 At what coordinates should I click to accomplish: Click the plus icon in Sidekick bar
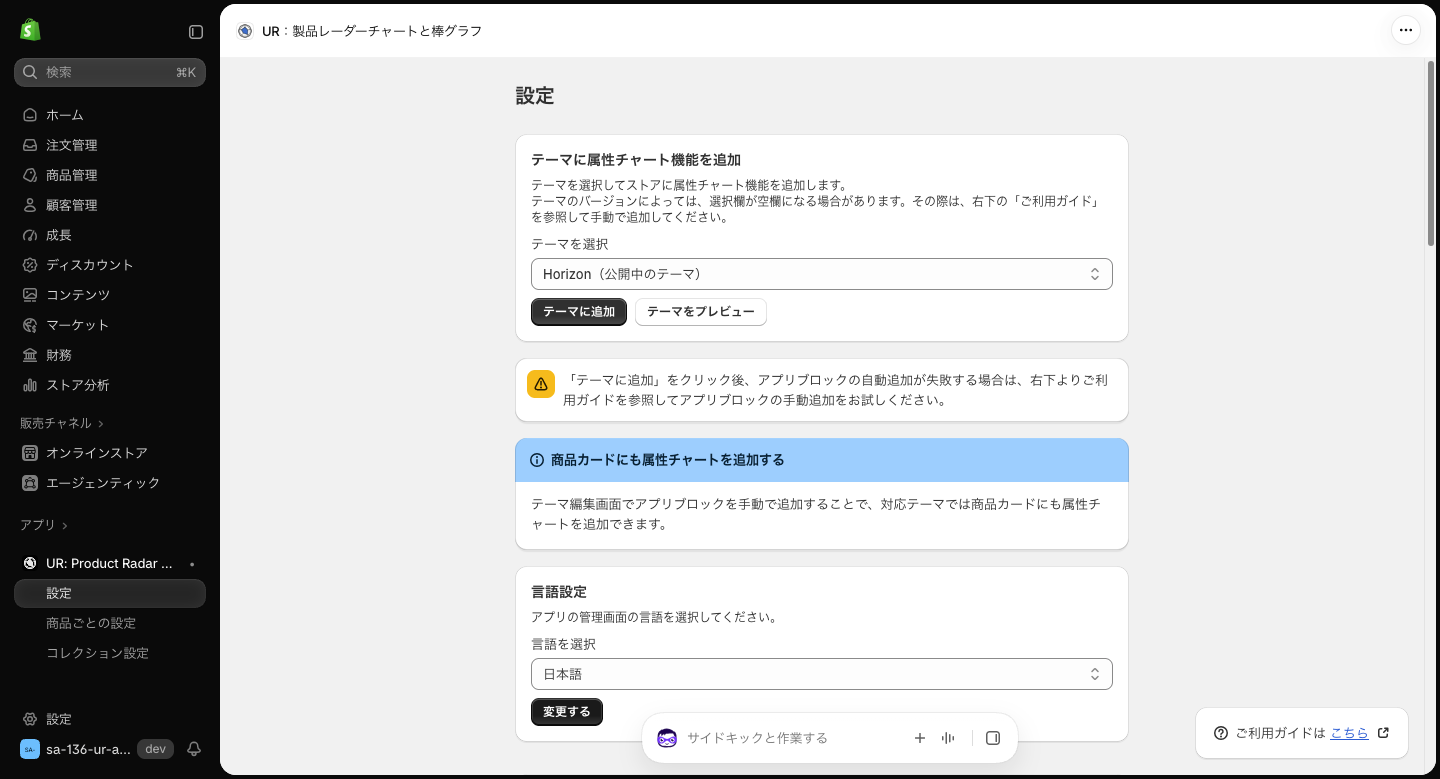pos(920,738)
